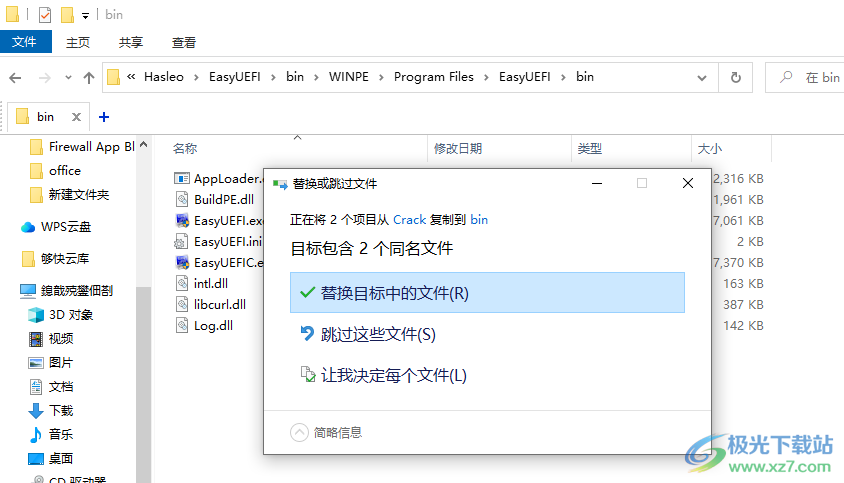
Task: Close the 替换或跳过文件 dialog
Action: click(687, 183)
